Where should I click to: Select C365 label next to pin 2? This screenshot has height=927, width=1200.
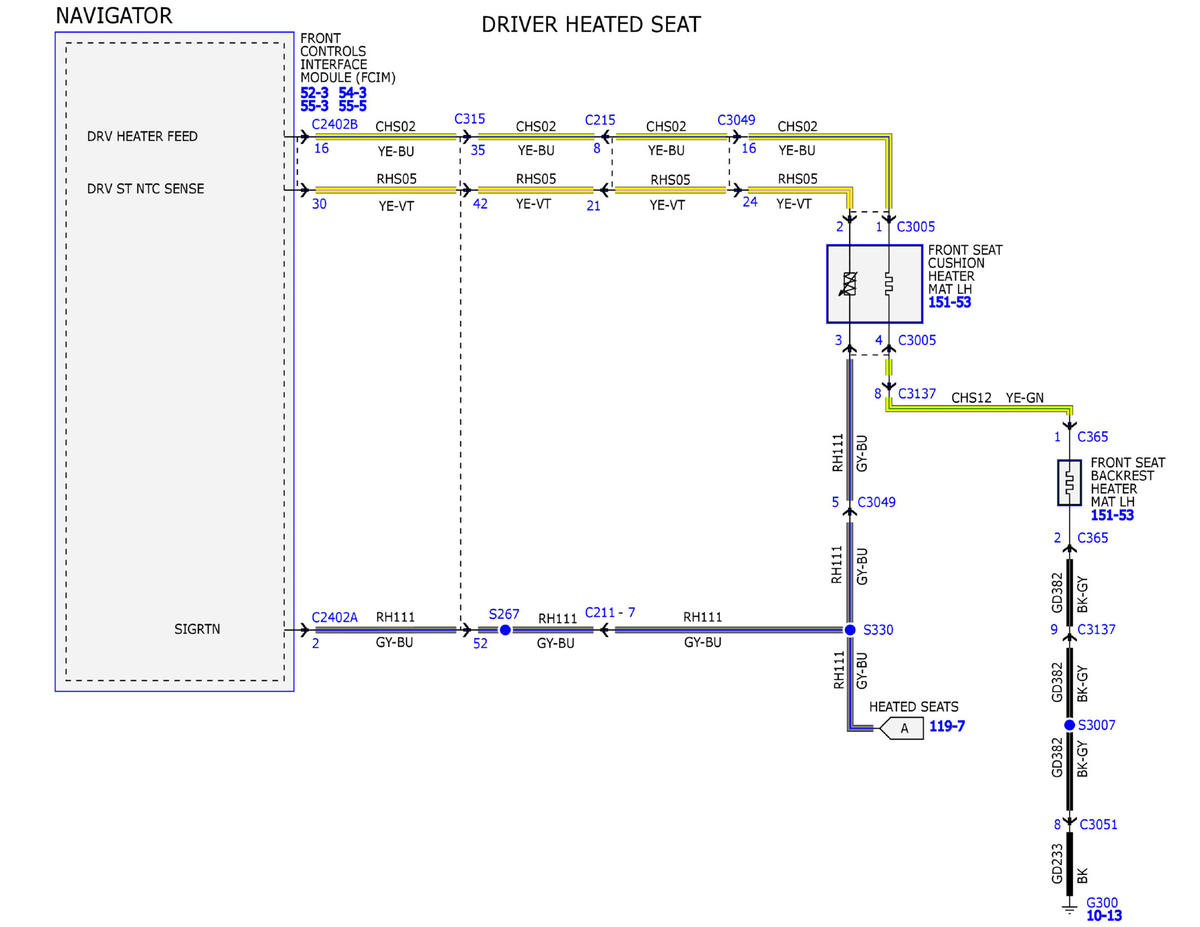(1093, 538)
